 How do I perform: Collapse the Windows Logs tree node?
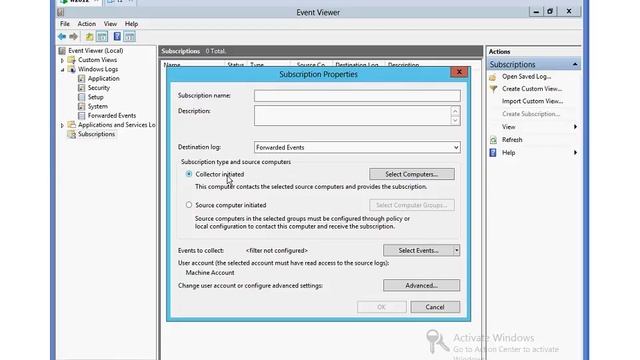pos(62,70)
